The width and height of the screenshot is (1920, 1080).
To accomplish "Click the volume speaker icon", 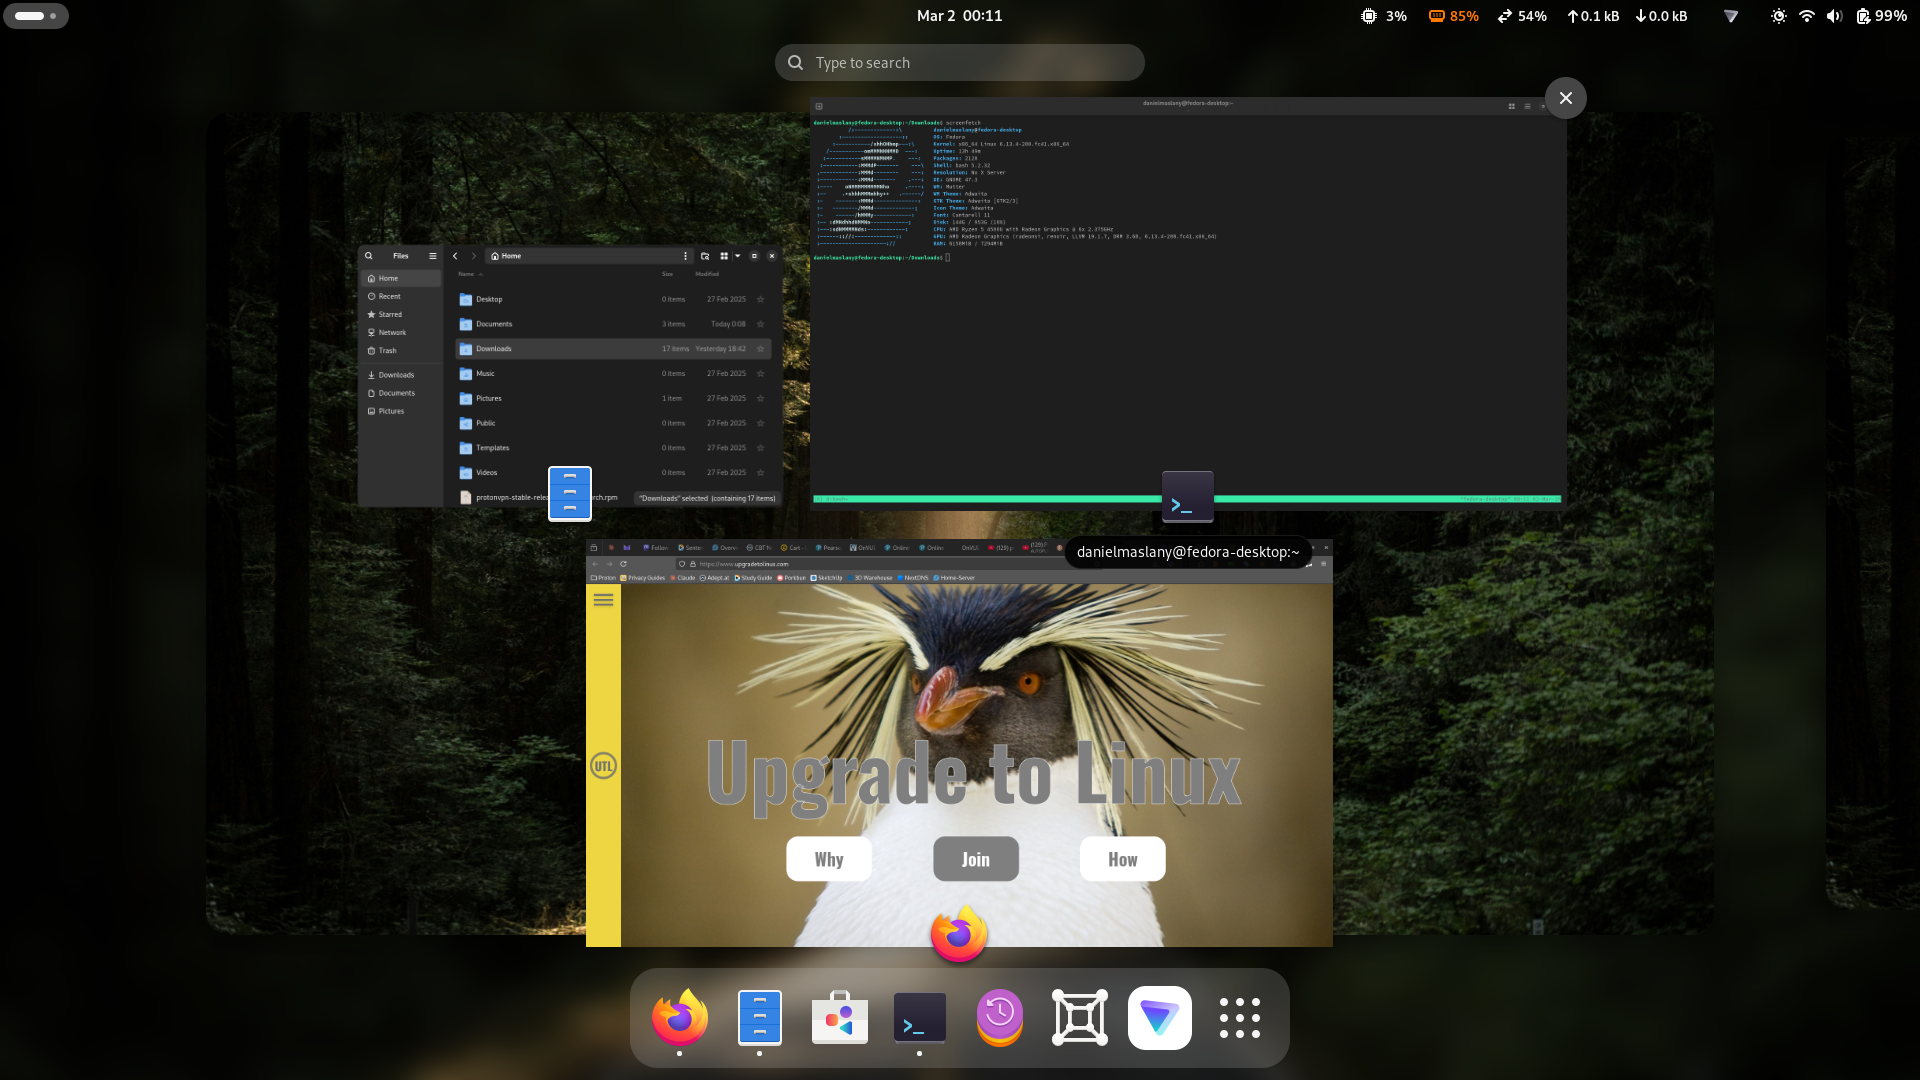I will coord(1834,16).
